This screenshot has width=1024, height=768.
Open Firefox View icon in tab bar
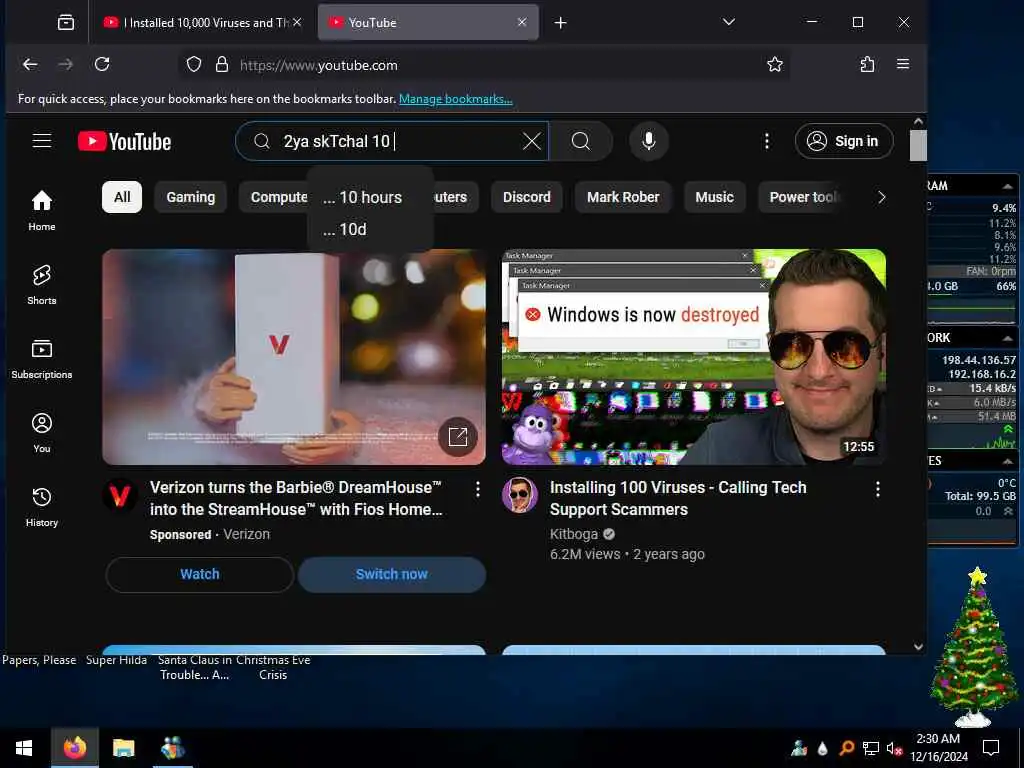(66, 23)
